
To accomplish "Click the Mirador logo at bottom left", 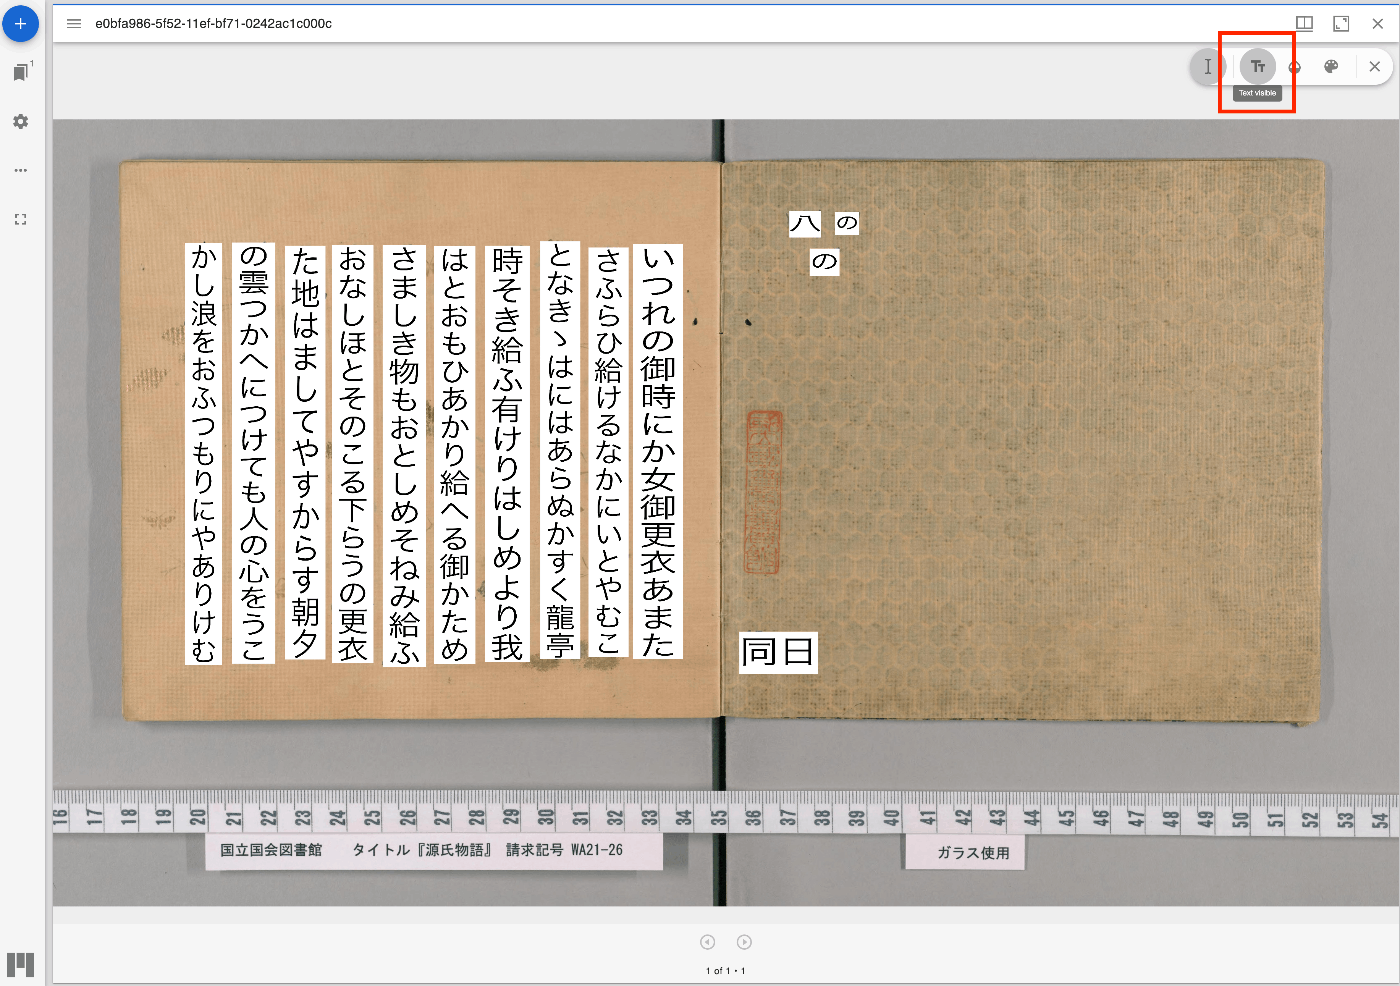I will [20, 964].
